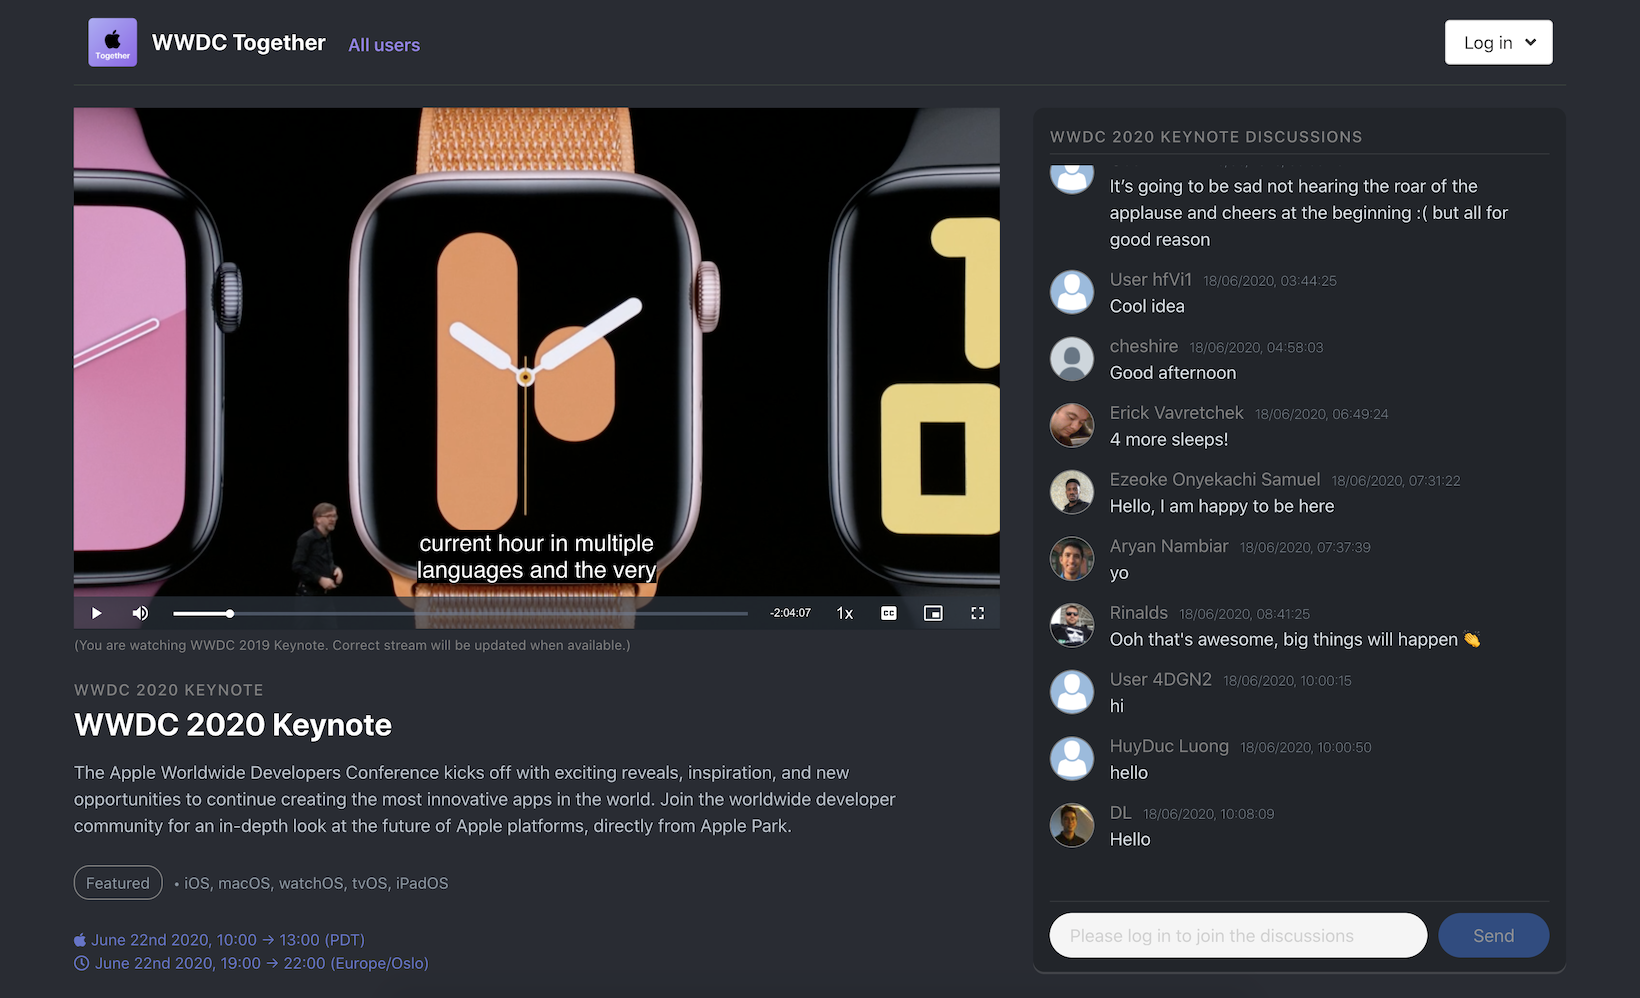Screen dimensions: 1640x998
Task: Click the username cheshire
Action: click(1144, 346)
